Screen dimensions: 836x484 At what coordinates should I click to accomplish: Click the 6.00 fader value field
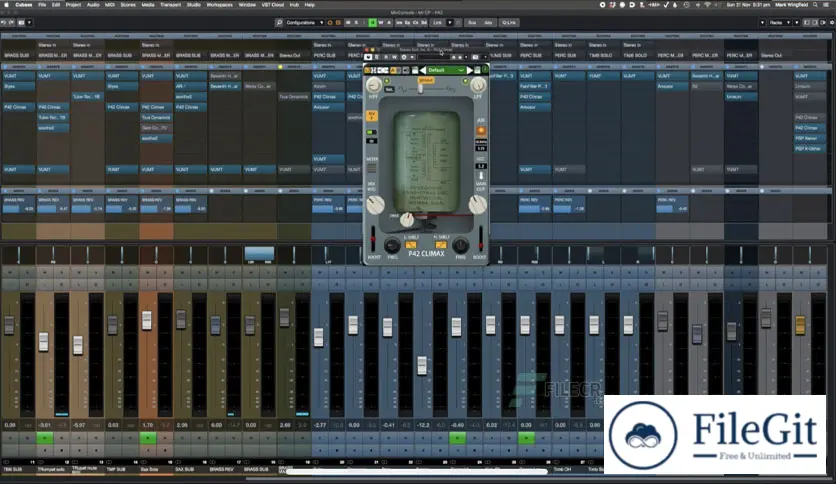coord(216,425)
